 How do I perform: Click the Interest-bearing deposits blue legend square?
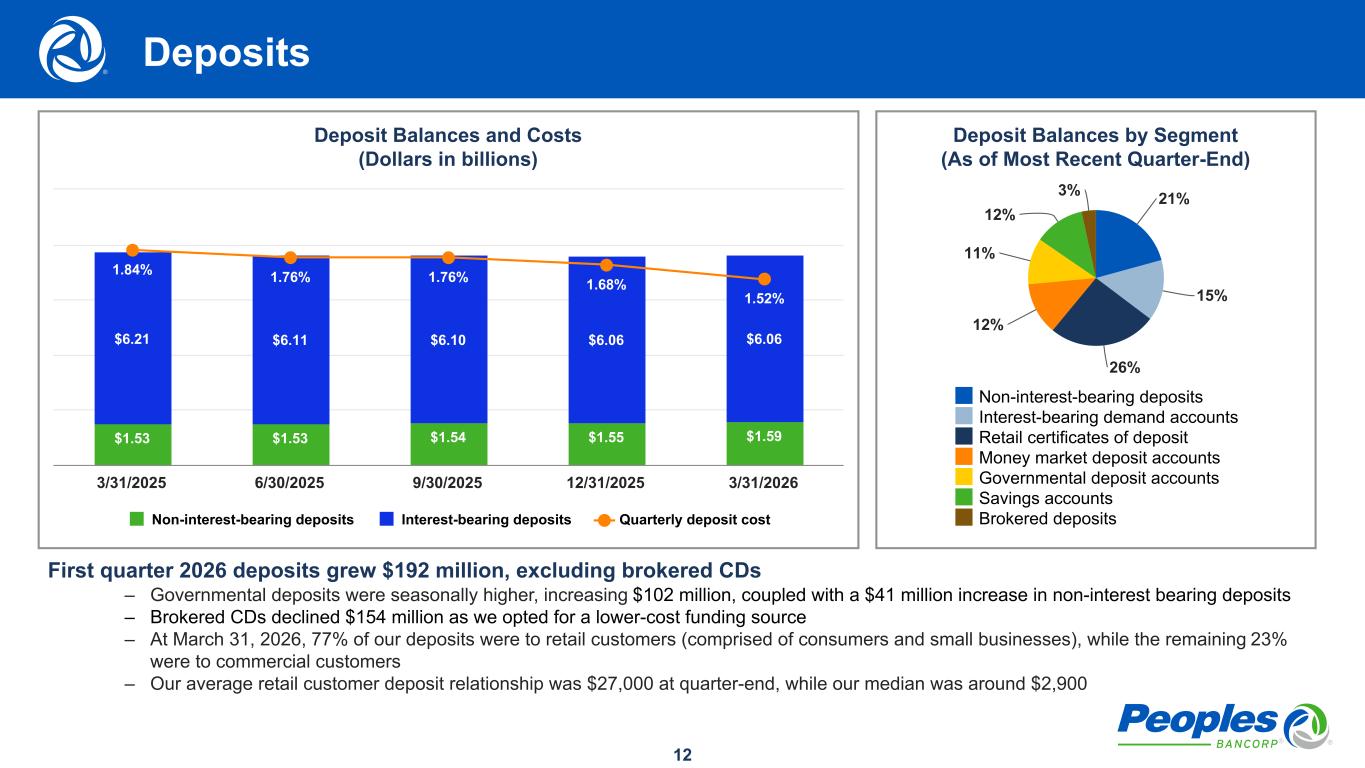pos(387,519)
